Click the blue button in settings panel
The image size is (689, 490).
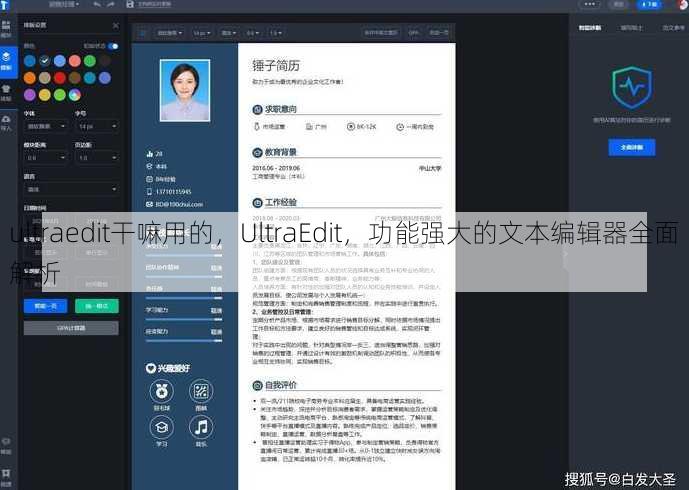coord(46,306)
